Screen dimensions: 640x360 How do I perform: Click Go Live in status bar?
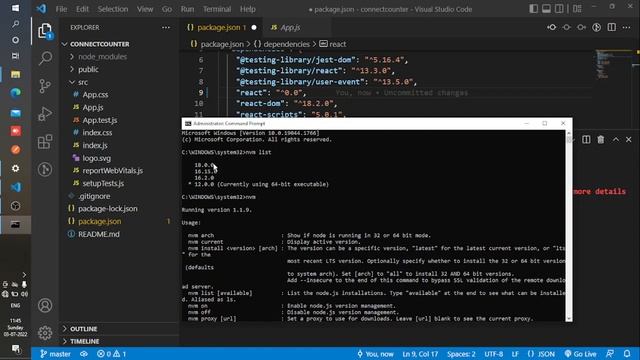(x=580, y=354)
